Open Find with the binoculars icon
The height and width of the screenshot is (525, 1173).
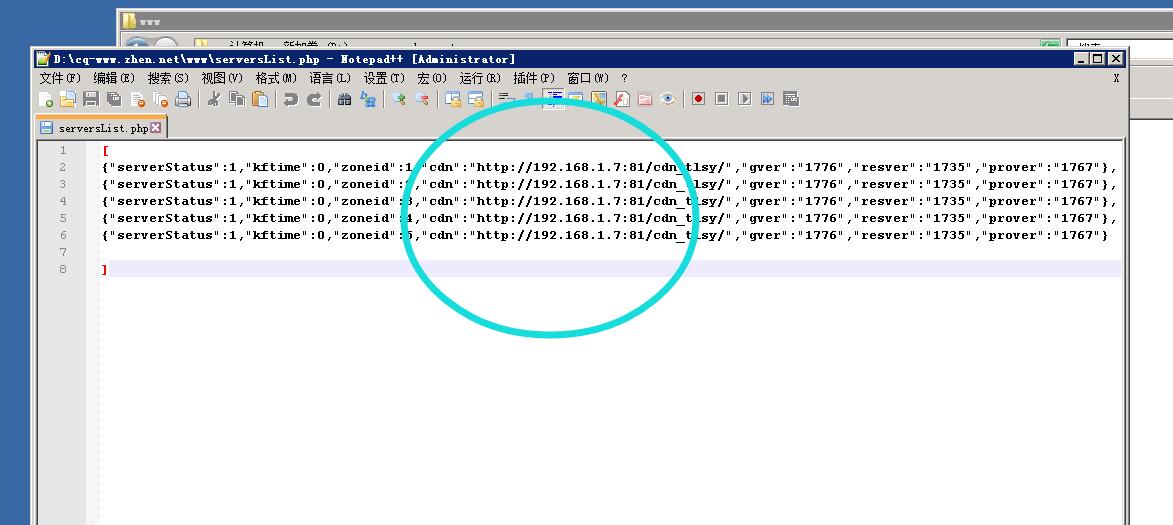[x=344, y=99]
